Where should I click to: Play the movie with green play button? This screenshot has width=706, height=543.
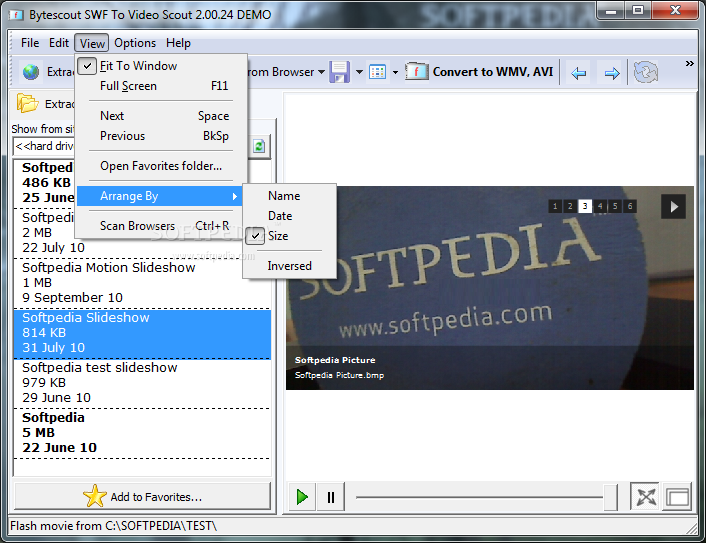[302, 497]
